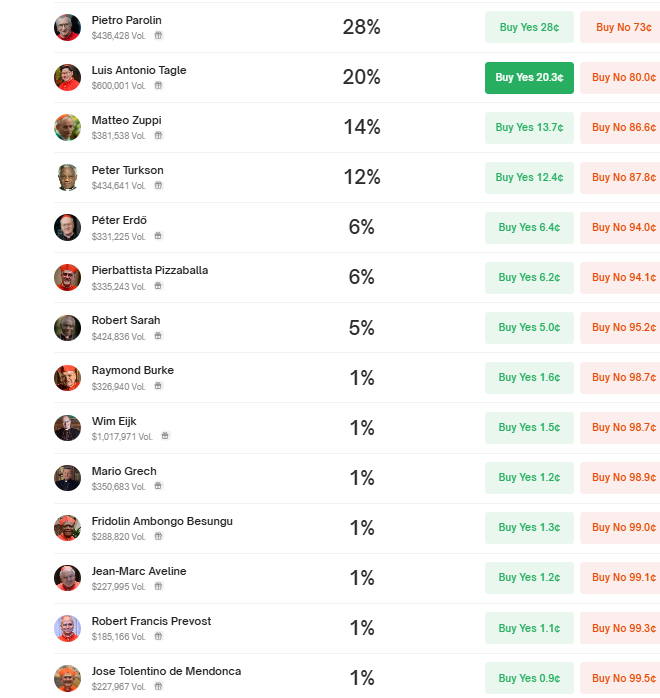Click the gift icon under Matteo Zuppi
660x698 pixels.
pos(158,135)
